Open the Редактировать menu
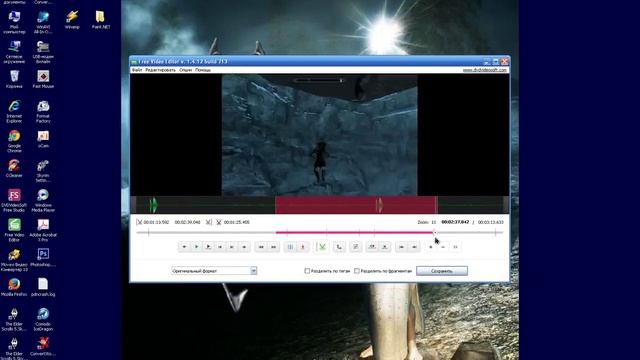This screenshot has width=640, height=360. click(160, 70)
